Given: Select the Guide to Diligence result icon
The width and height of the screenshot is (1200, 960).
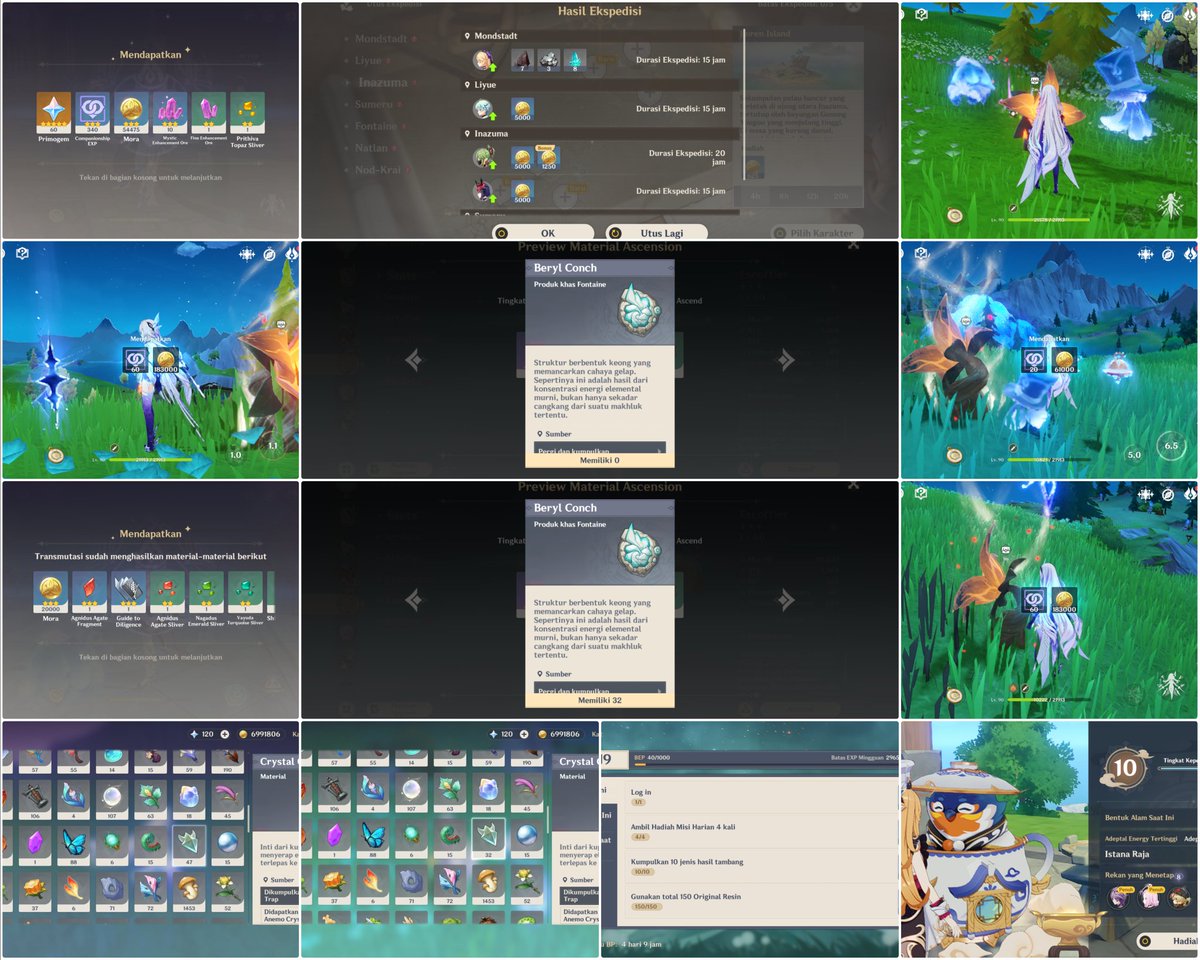Looking at the screenshot, I should pos(129,593).
